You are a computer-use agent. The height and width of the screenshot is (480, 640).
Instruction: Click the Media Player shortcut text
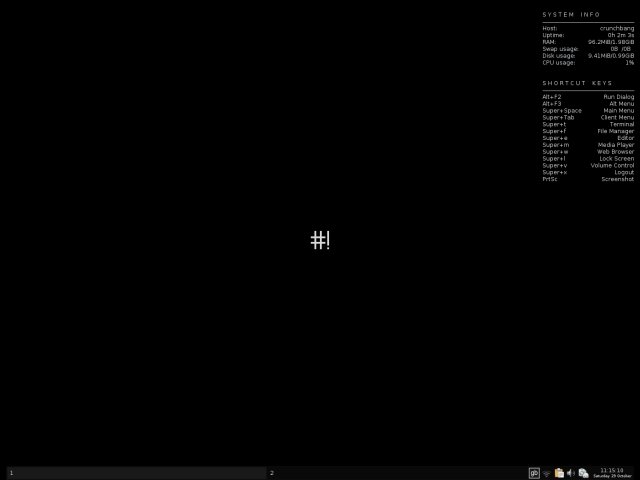(616, 145)
